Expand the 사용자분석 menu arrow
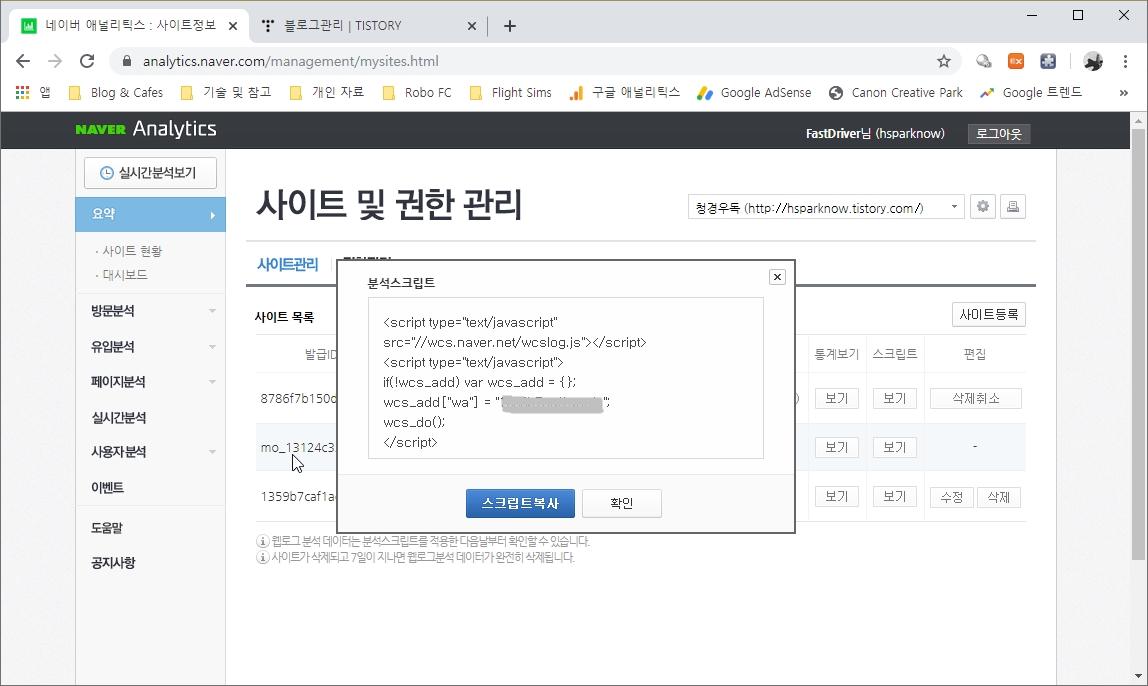This screenshot has height=686, width=1148. (x=212, y=452)
